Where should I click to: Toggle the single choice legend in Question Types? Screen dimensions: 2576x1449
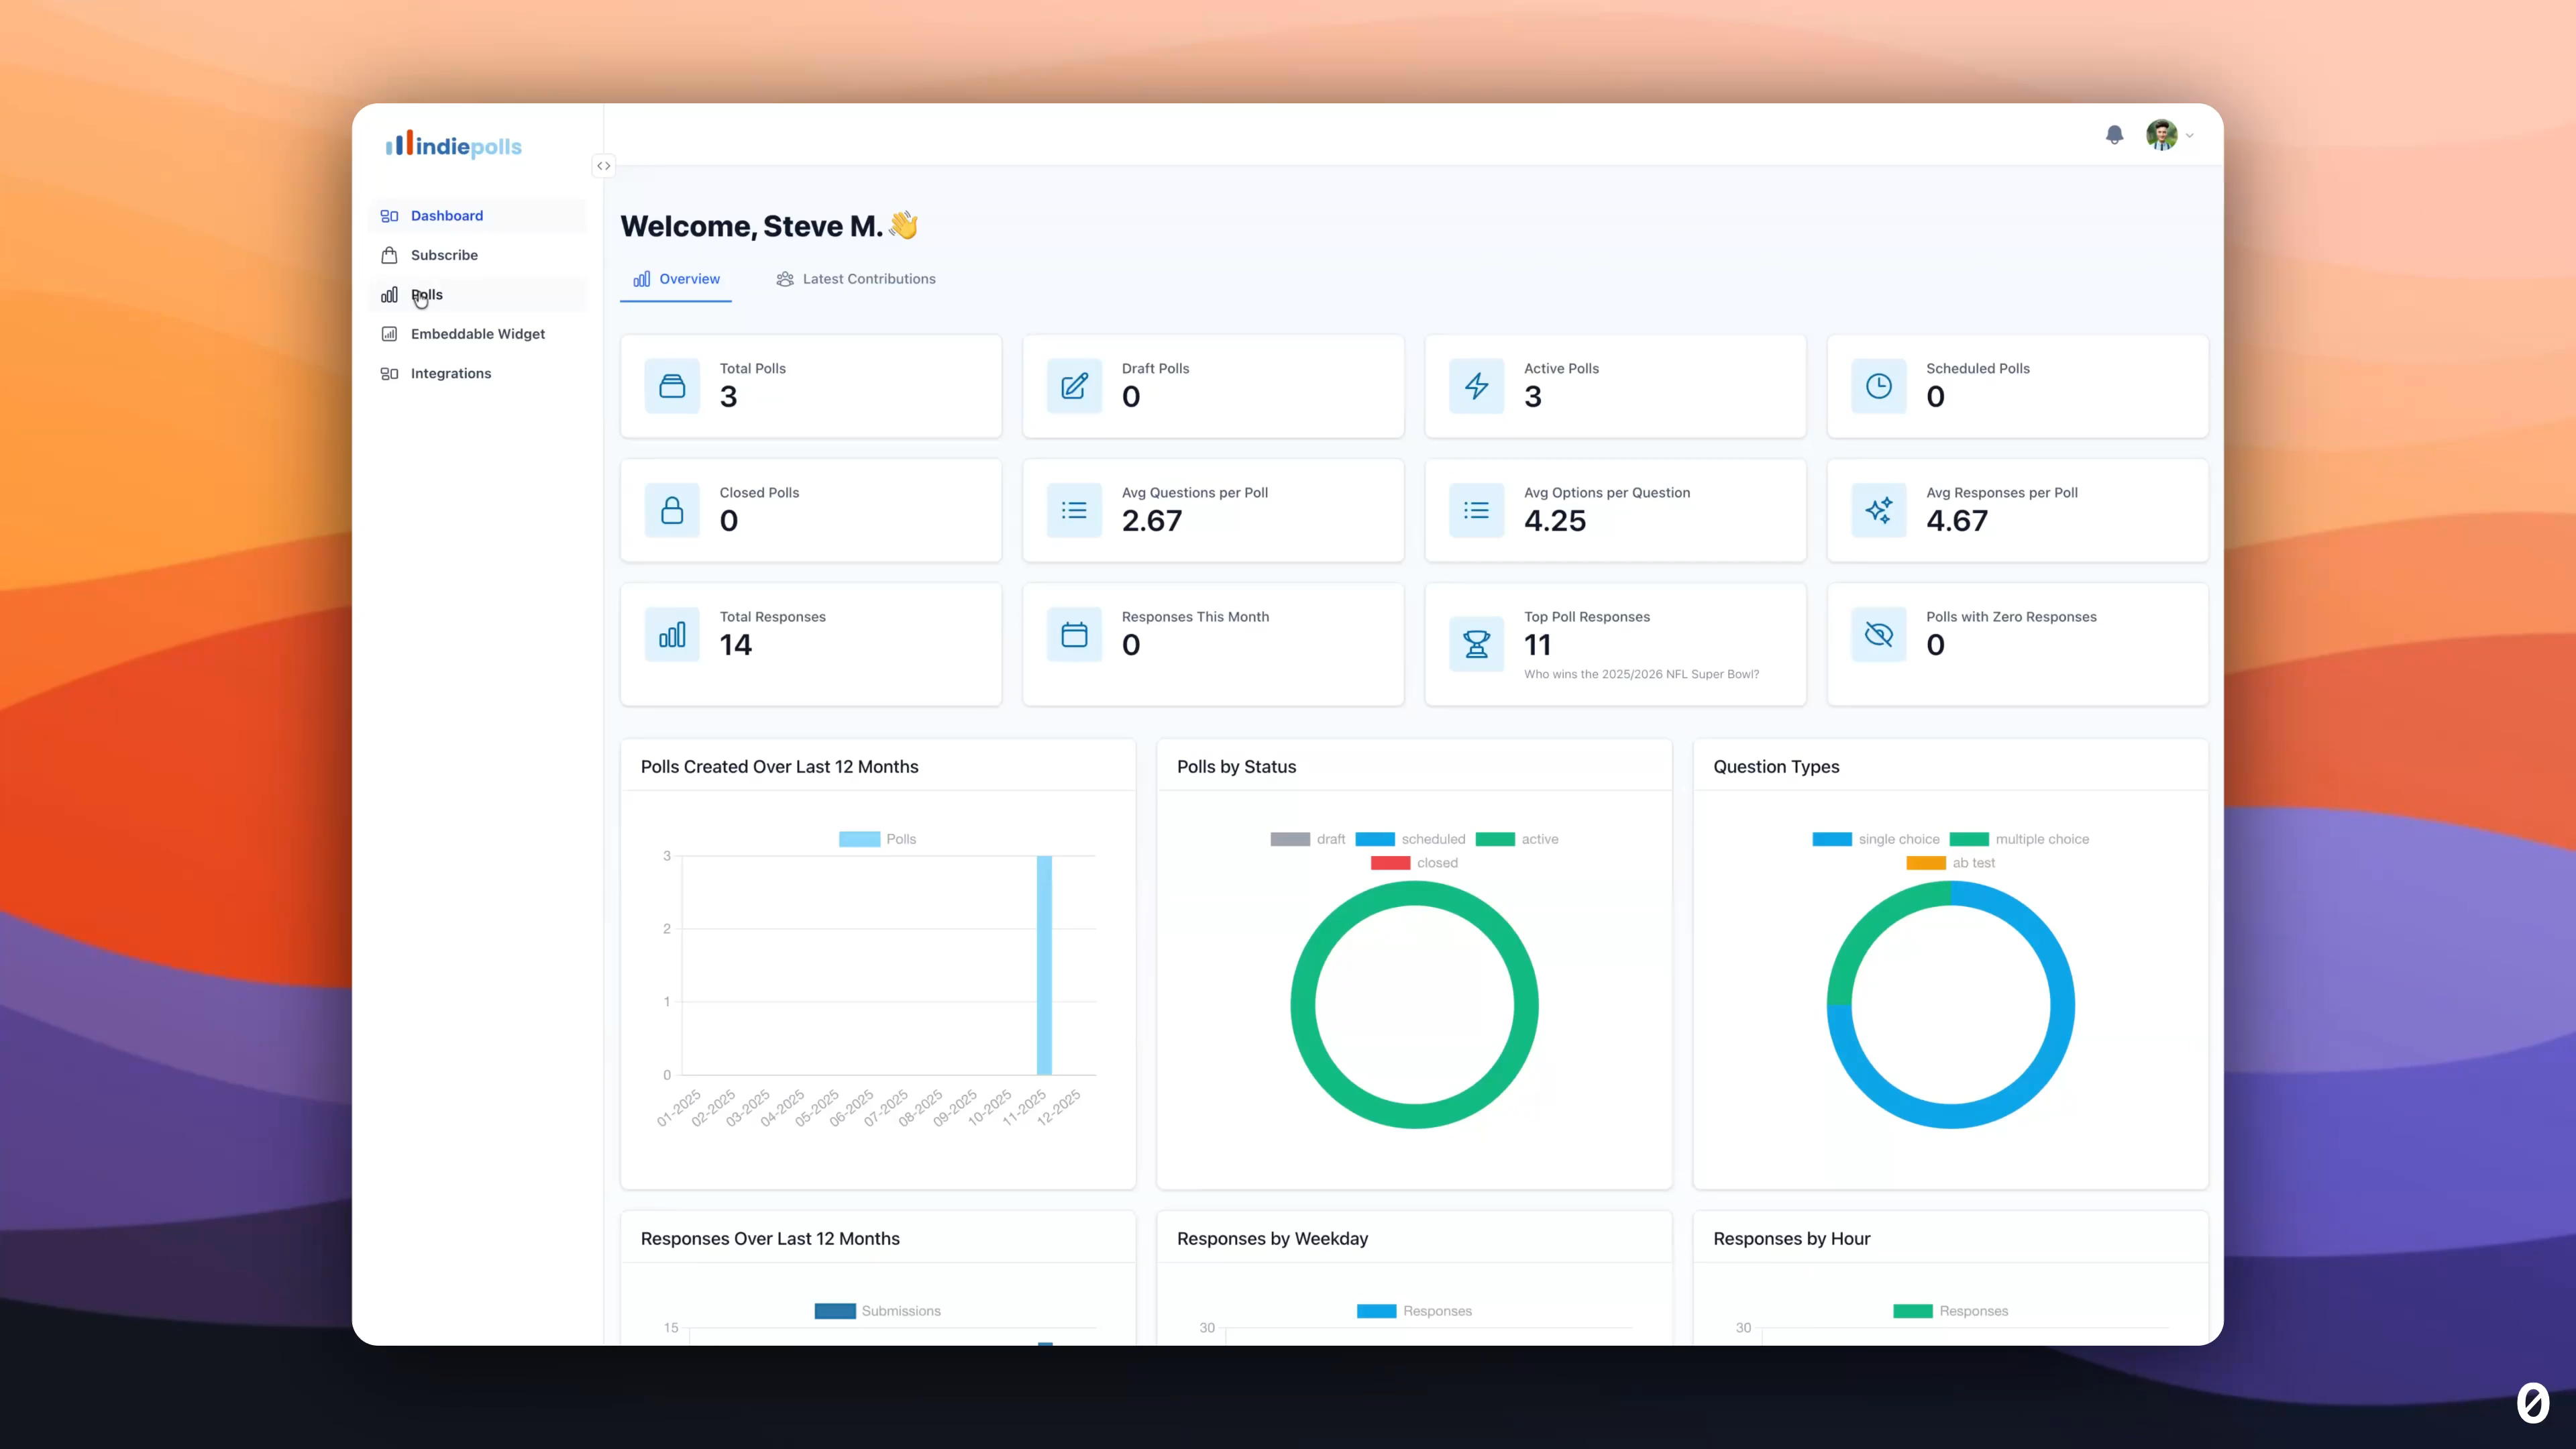click(1875, 839)
